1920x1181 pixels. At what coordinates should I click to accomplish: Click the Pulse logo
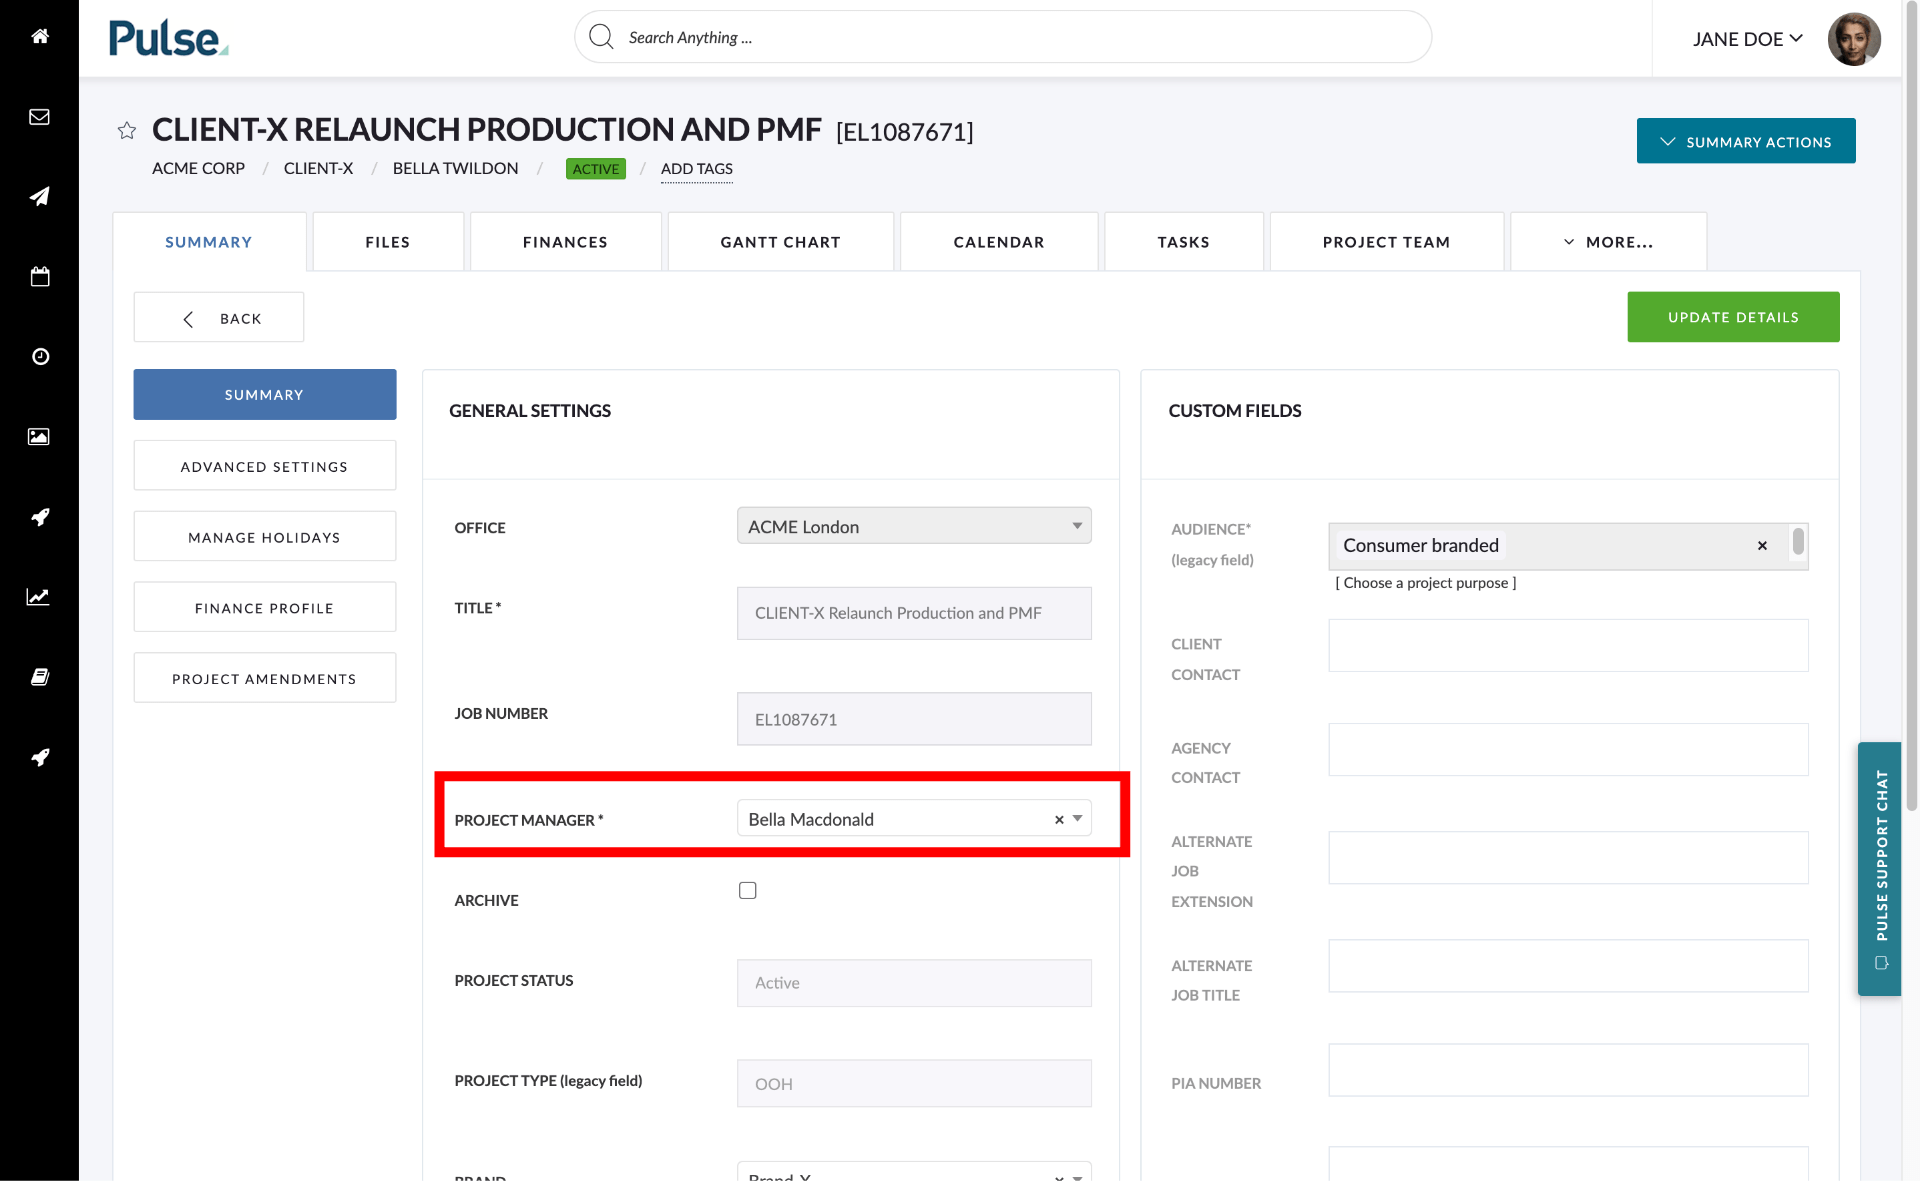[168, 38]
